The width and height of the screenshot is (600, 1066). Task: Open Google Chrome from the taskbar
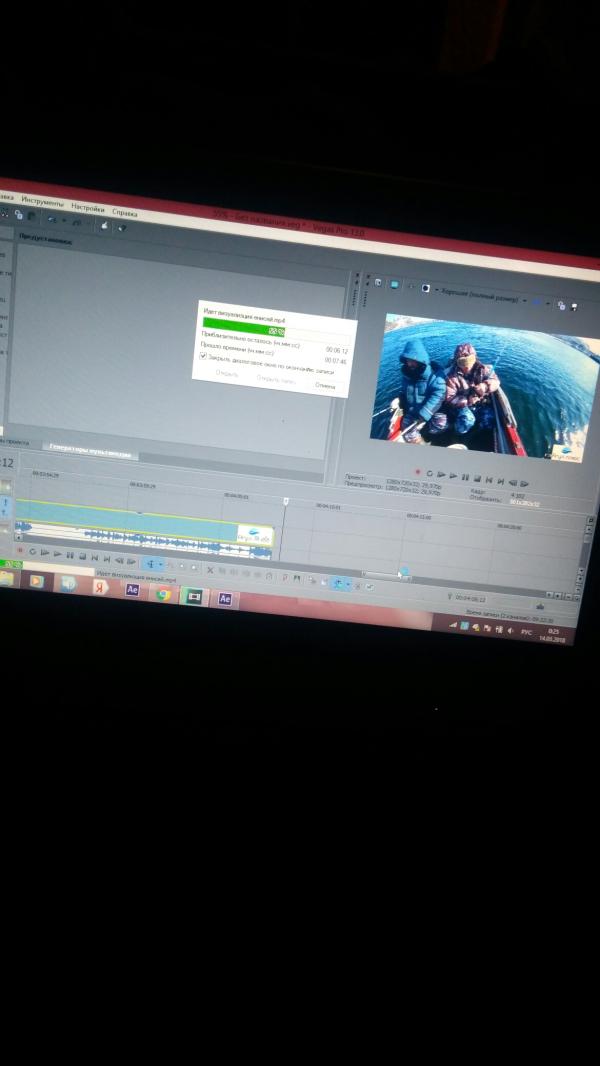click(162, 592)
